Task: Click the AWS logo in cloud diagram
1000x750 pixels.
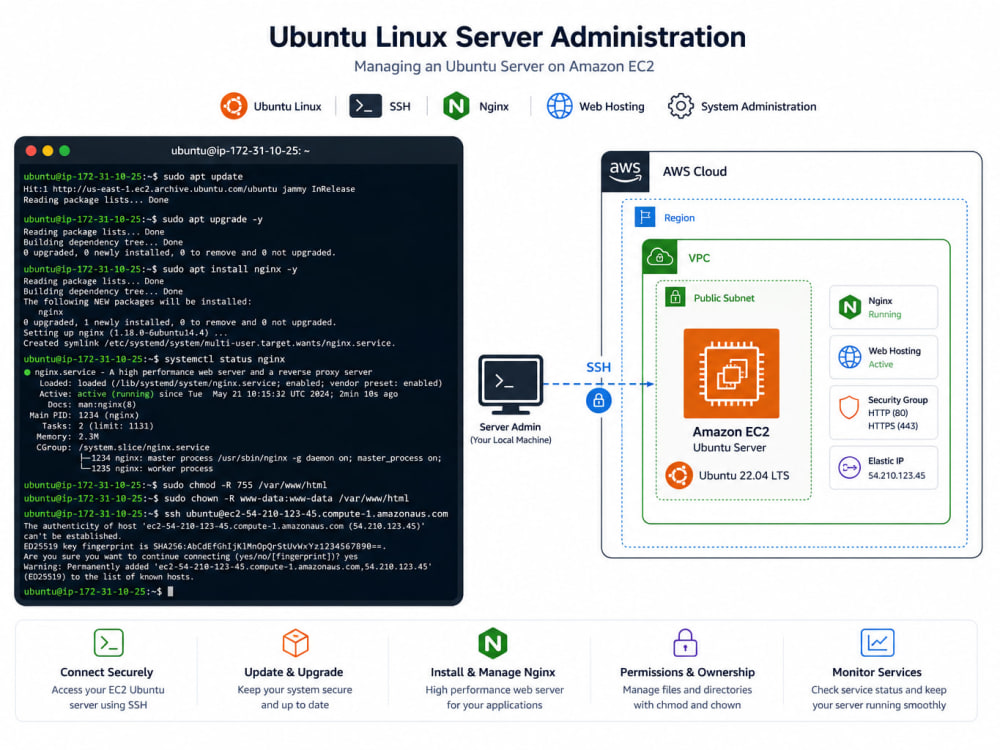Action: pyautogui.click(x=625, y=172)
